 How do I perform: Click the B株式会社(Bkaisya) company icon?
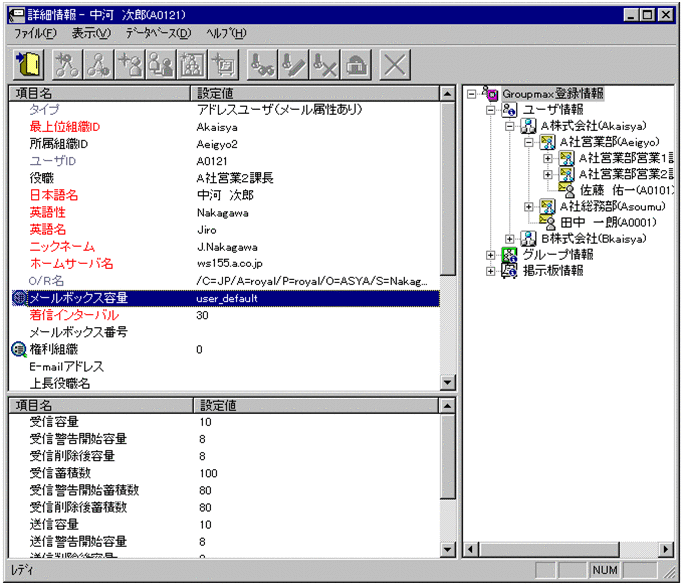pyautogui.click(x=528, y=238)
